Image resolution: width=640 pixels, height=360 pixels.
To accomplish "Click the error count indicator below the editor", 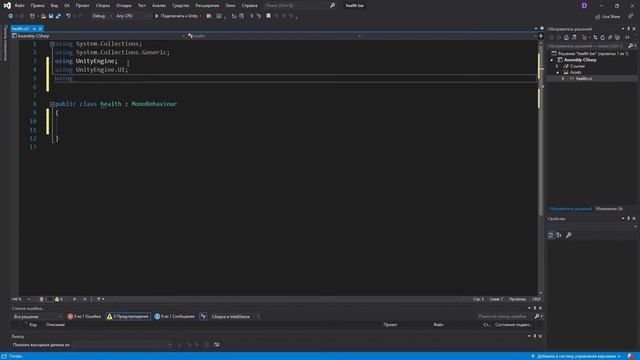I will [45, 299].
